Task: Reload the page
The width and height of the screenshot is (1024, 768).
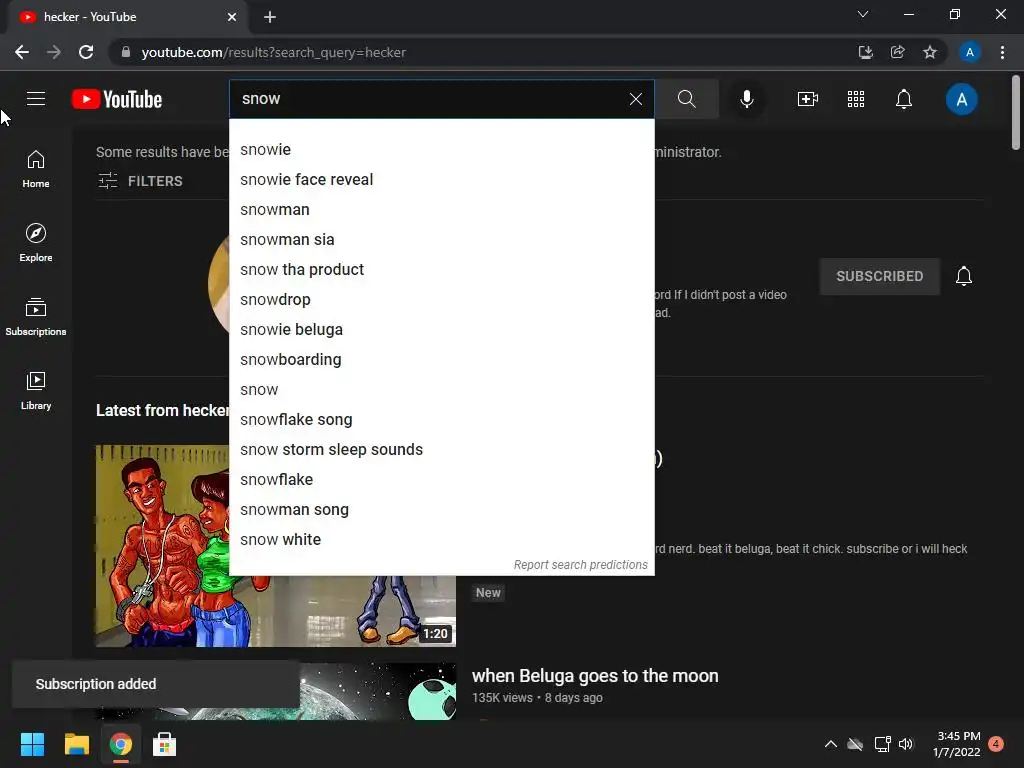Action: click(86, 52)
